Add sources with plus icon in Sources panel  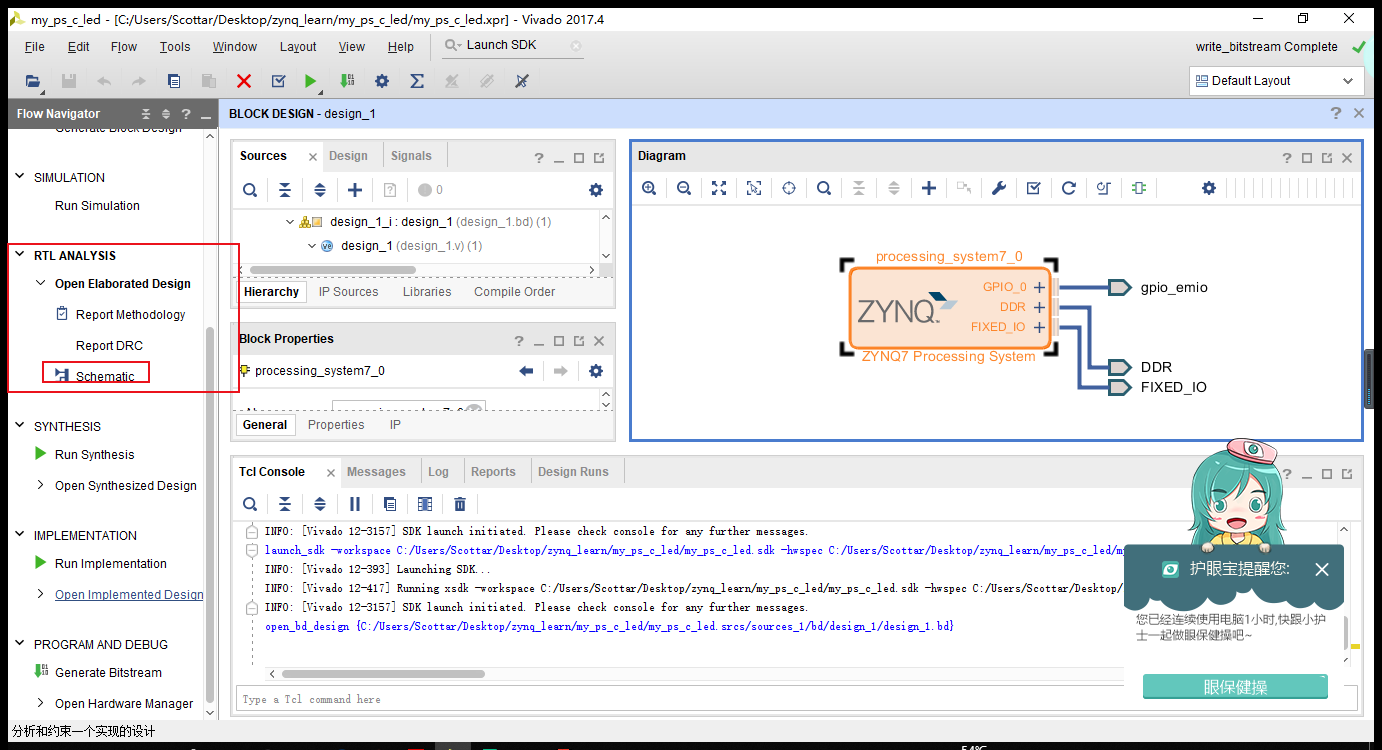[355, 190]
